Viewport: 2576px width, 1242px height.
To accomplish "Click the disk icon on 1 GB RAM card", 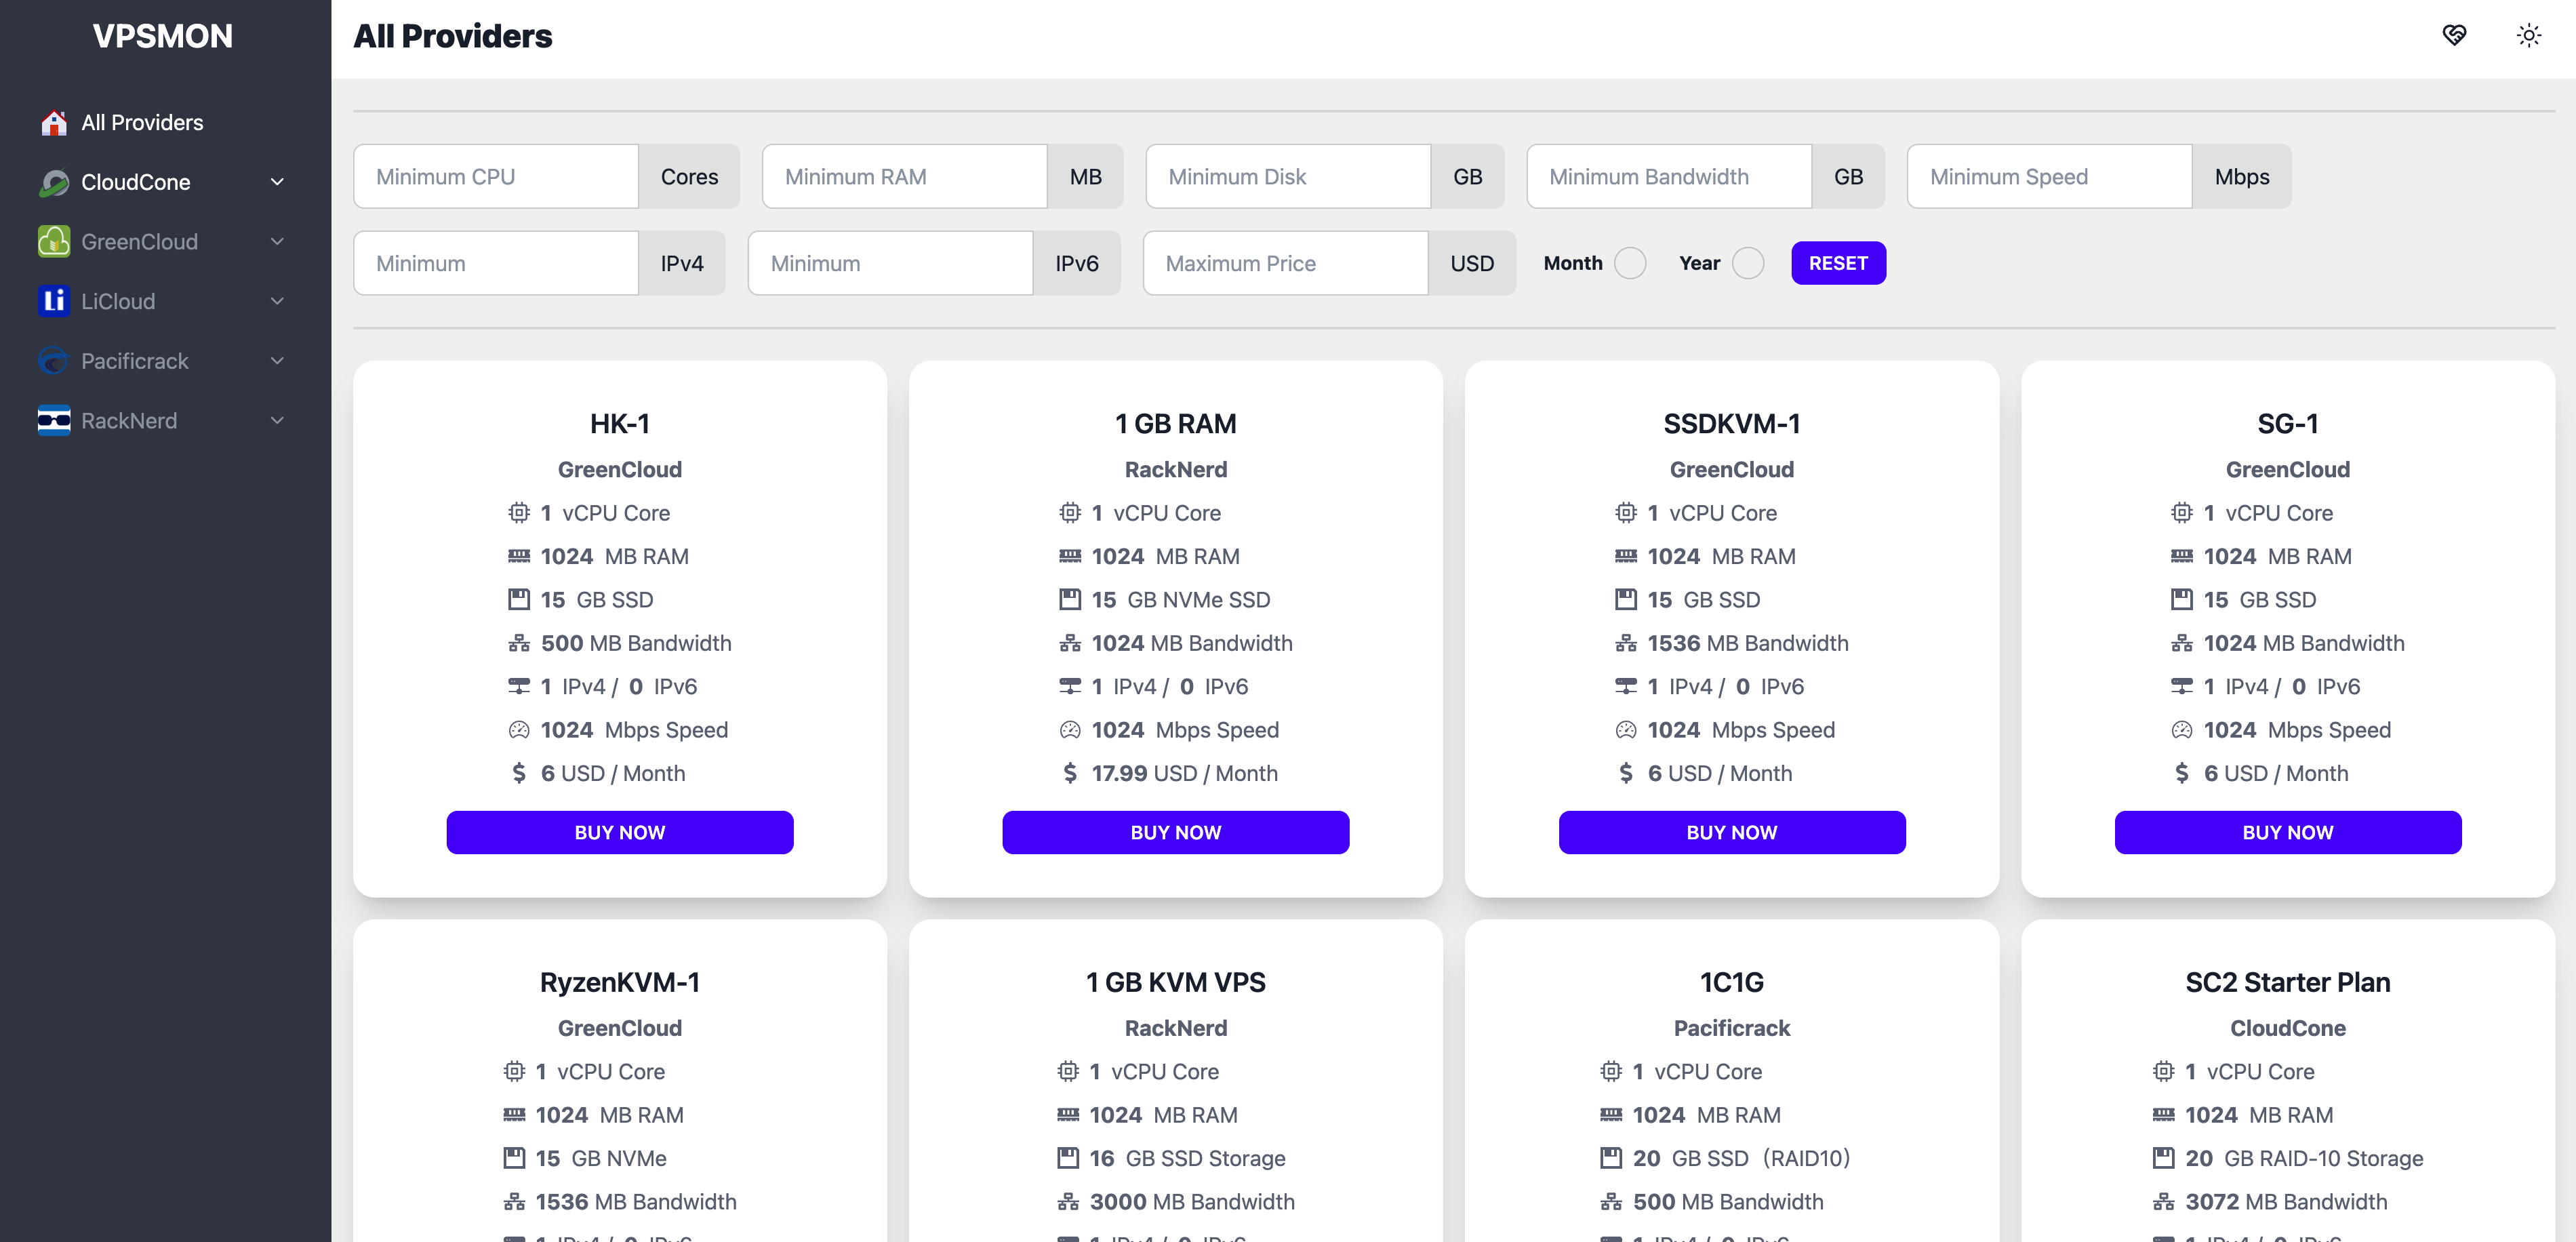I will pyautogui.click(x=1070, y=600).
